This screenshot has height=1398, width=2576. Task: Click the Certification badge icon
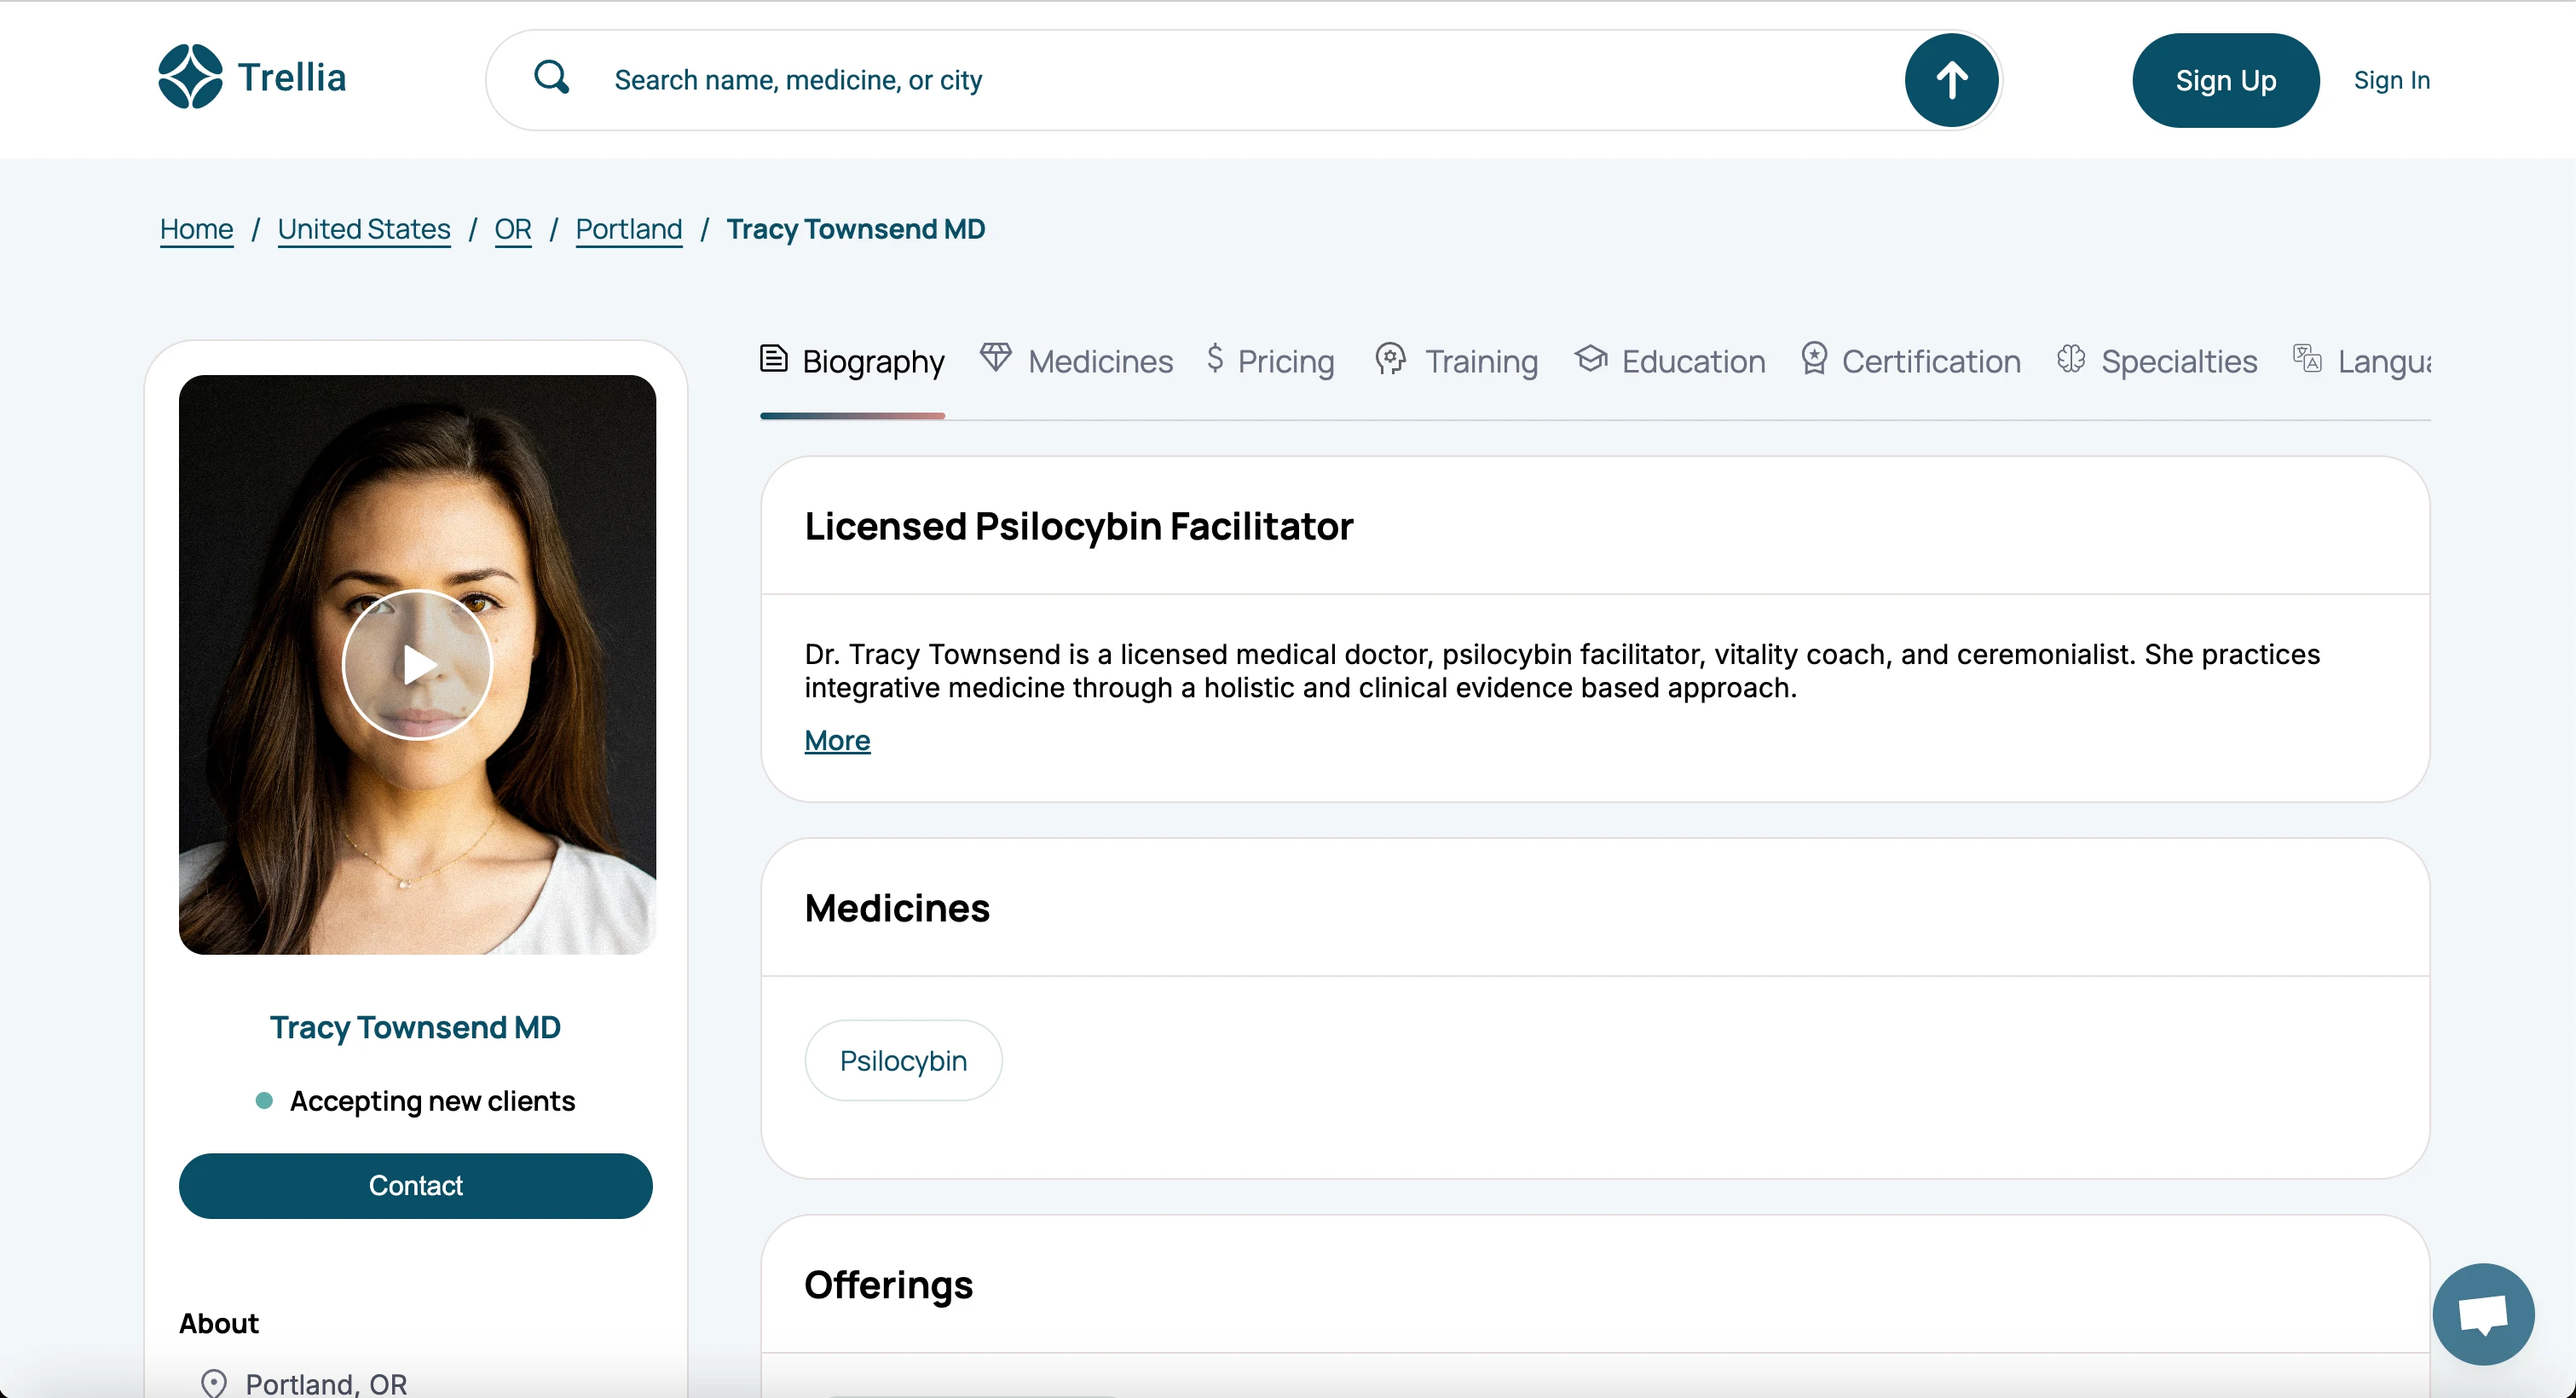[x=1814, y=358]
